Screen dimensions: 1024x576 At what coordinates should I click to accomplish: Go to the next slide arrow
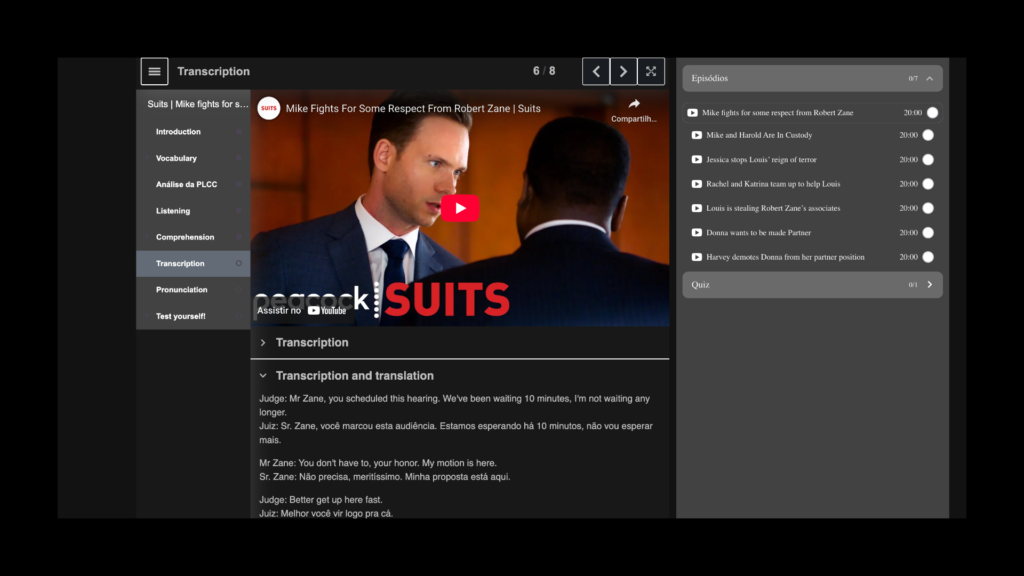(623, 72)
